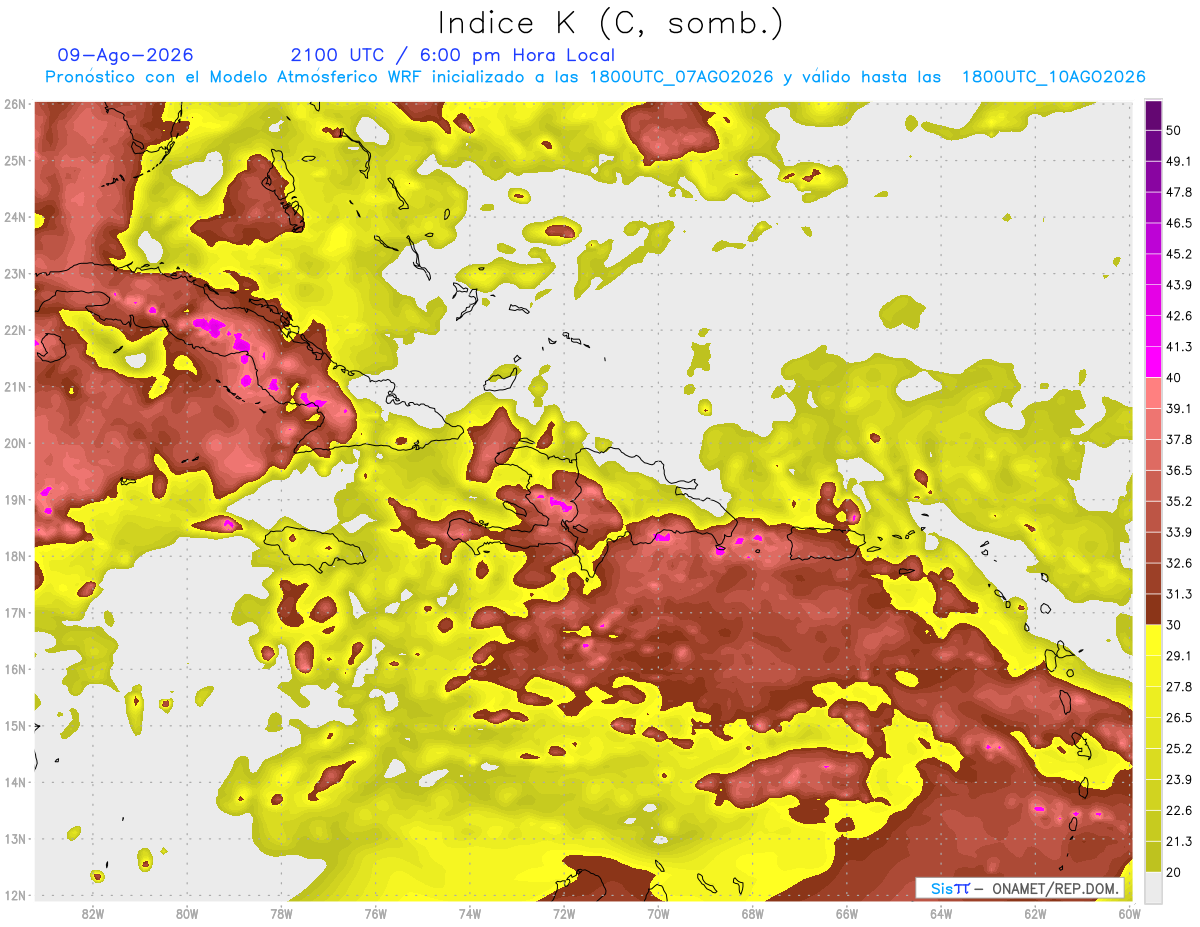
Task: Click the '22N' latitude label
Action: pyautogui.click(x=15, y=330)
